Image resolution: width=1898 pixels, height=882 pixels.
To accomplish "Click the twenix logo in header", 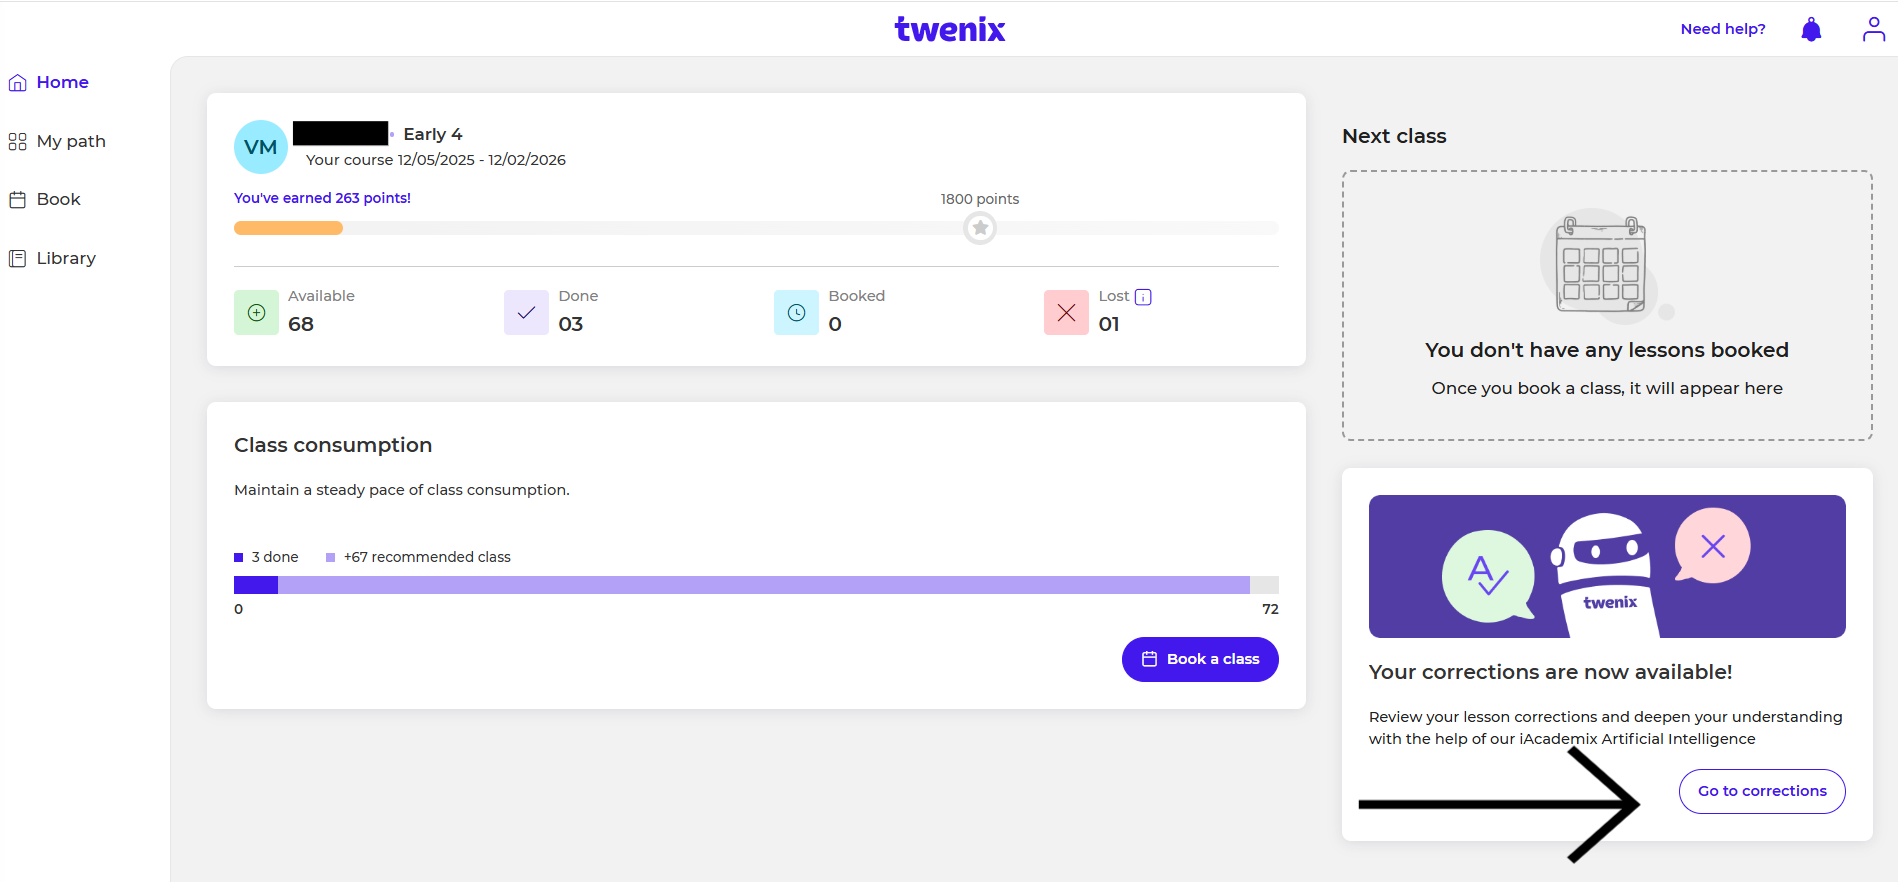I will pyautogui.click(x=949, y=30).
